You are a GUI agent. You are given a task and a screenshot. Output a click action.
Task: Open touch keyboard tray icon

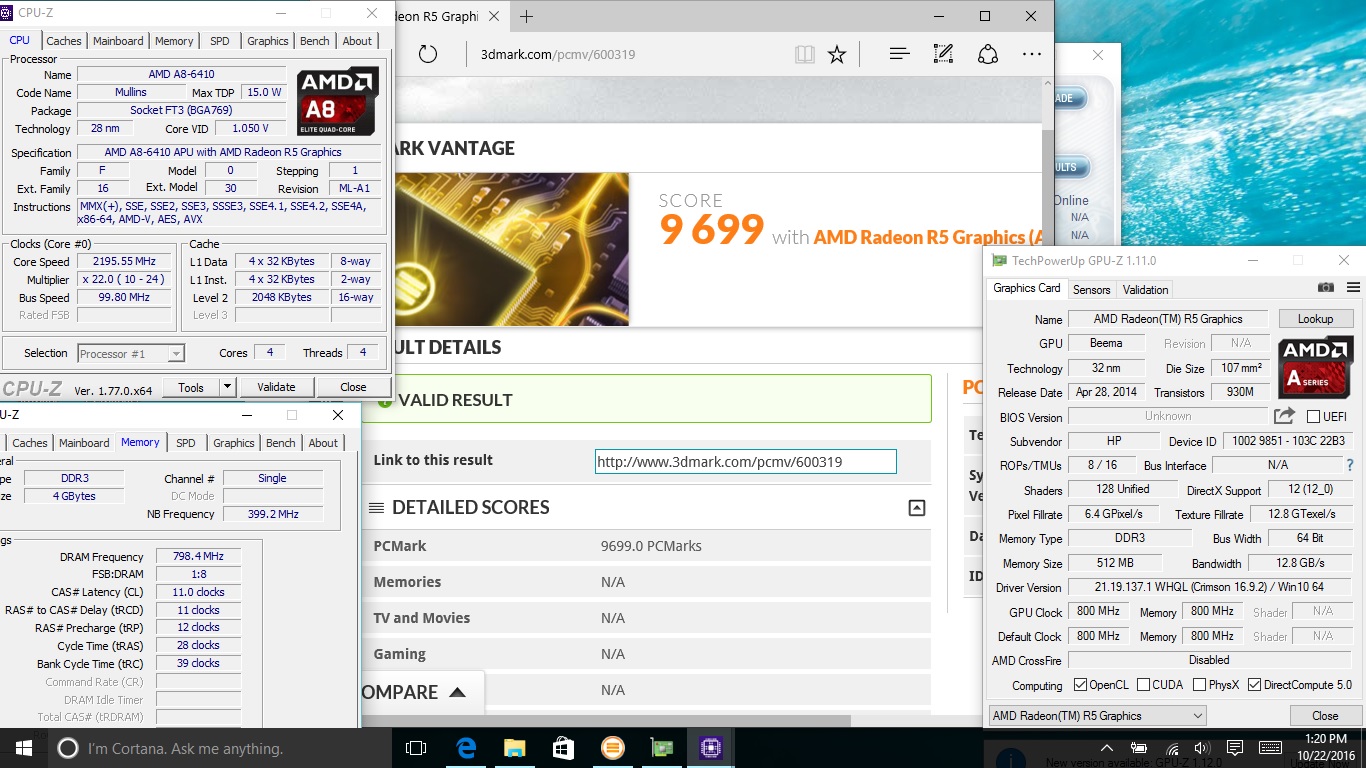tap(1271, 748)
